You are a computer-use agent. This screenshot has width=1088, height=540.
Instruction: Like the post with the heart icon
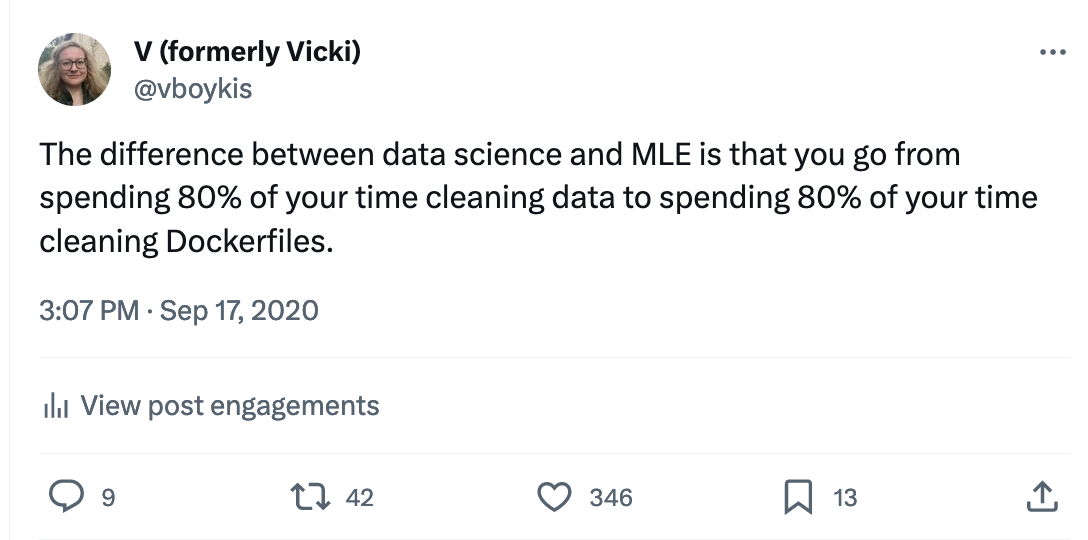(554, 496)
